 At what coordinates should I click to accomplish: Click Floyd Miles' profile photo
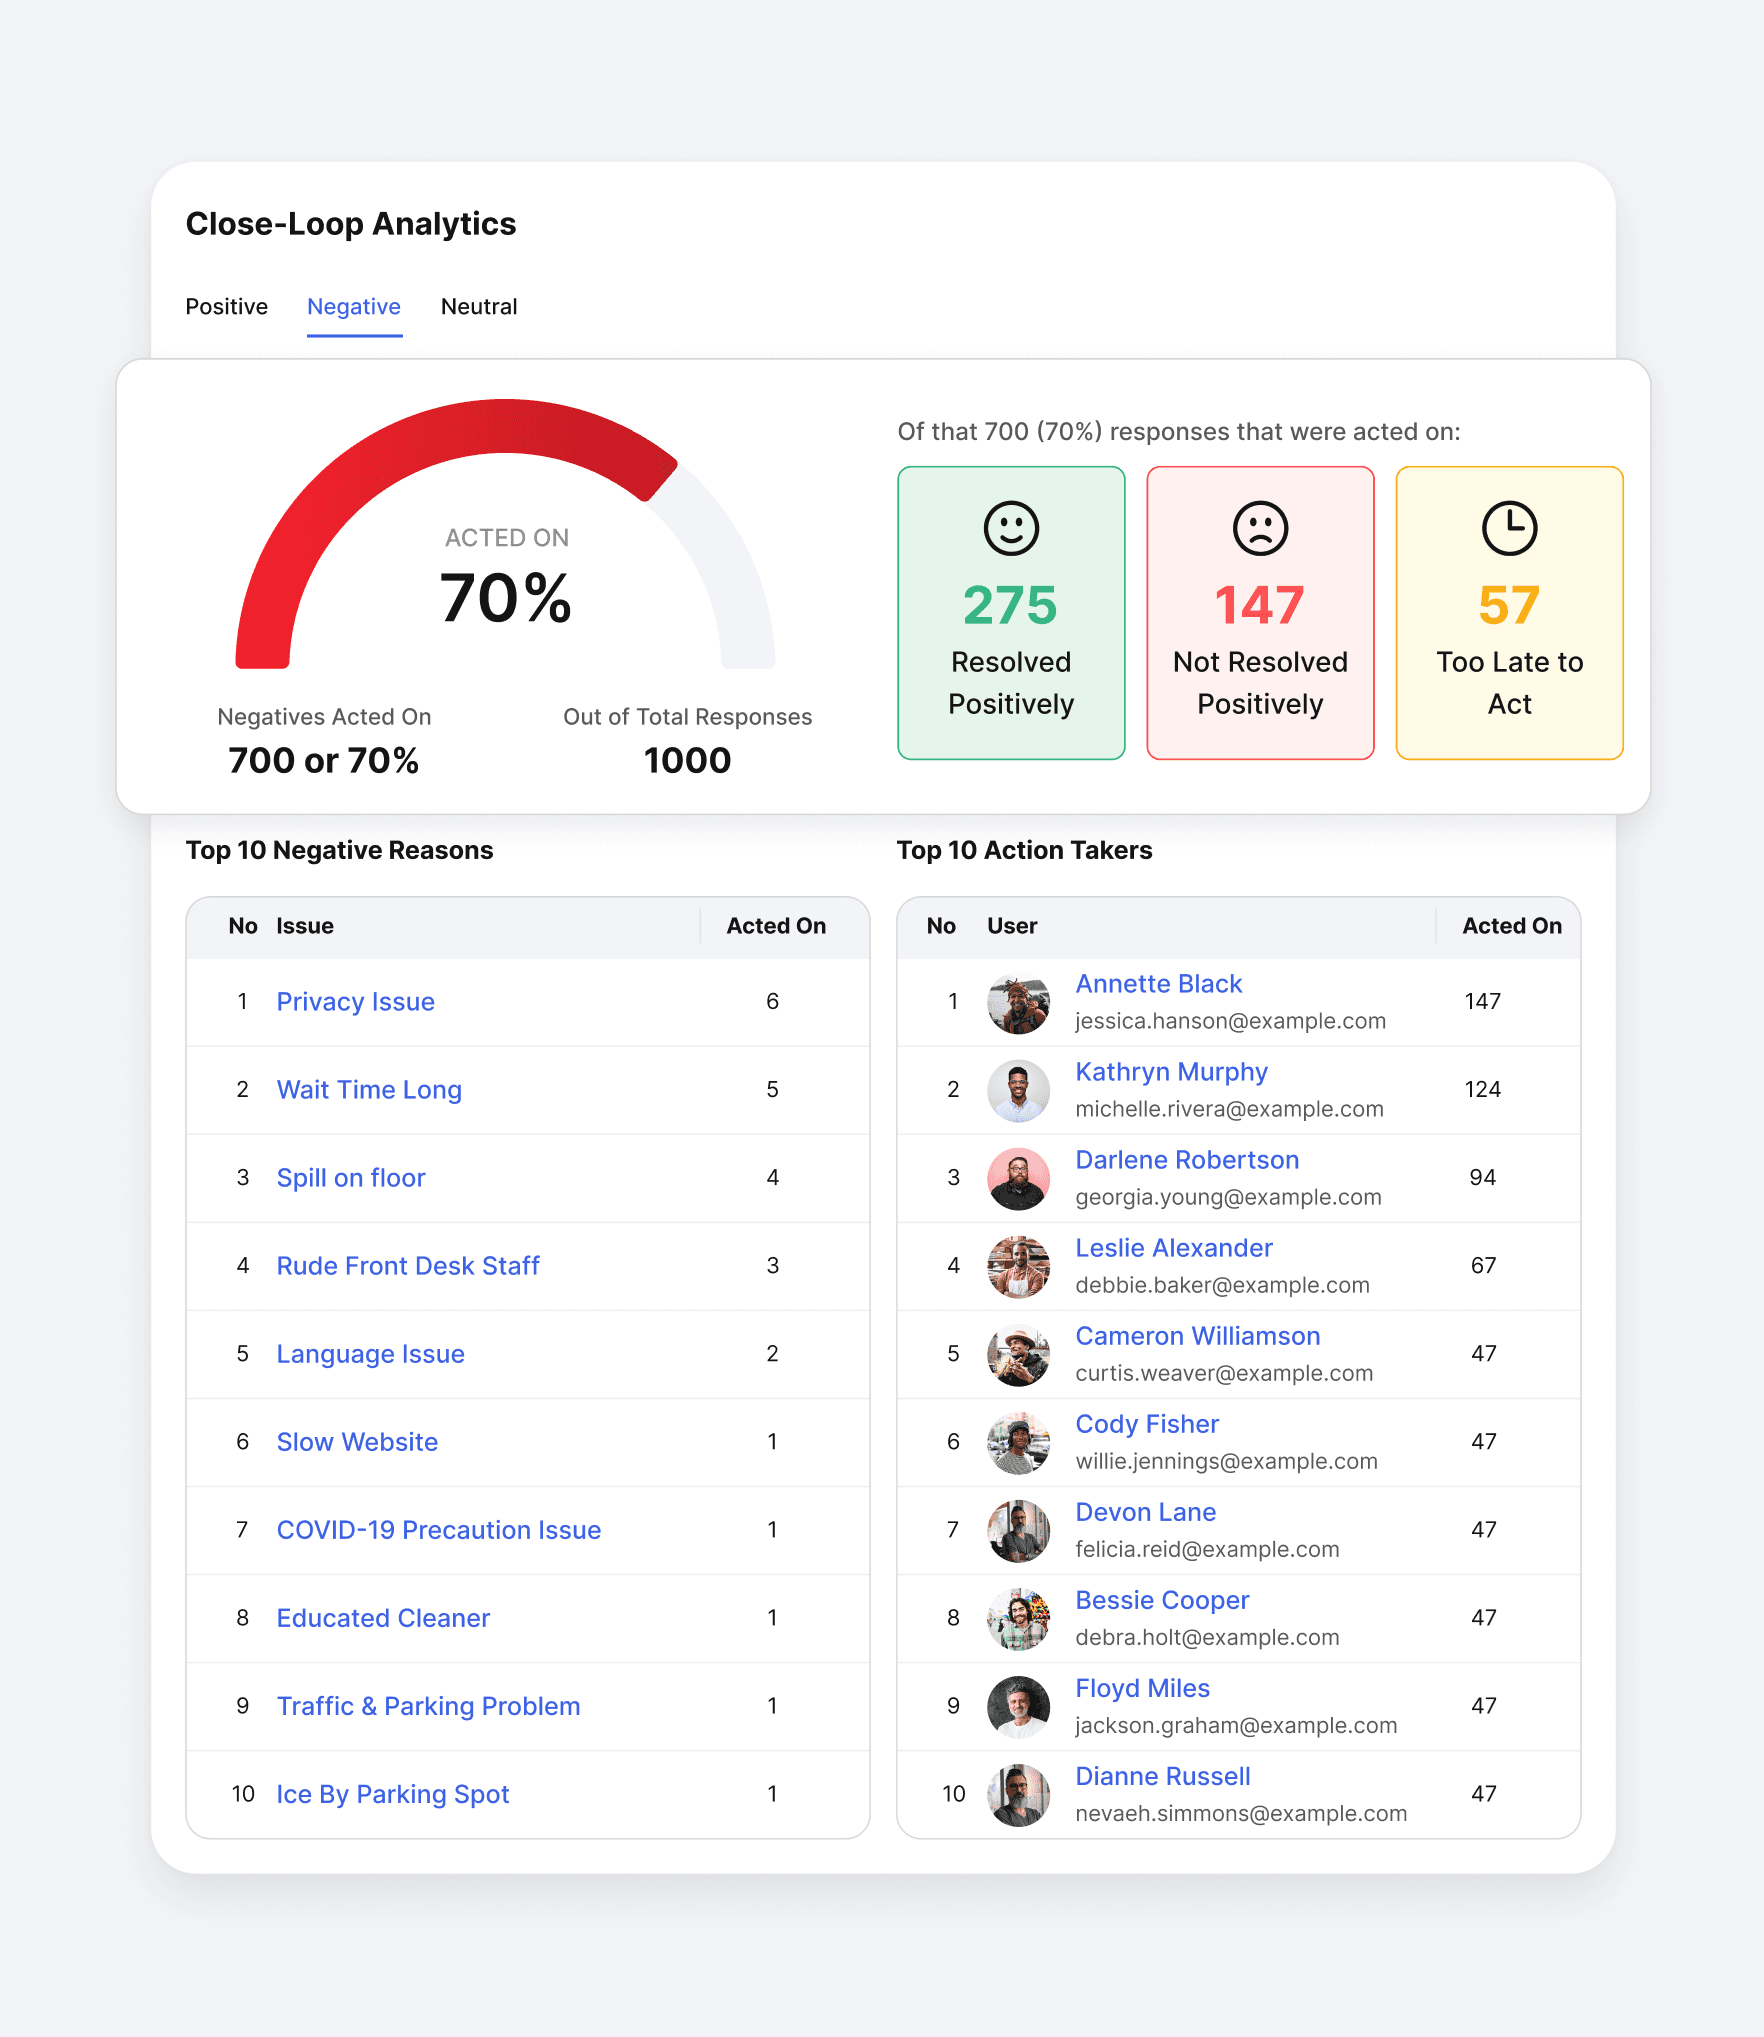pyautogui.click(x=1018, y=1706)
